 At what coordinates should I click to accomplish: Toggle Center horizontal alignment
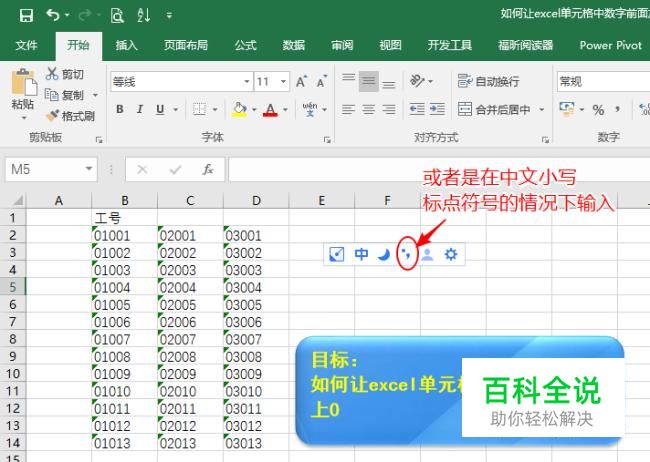click(x=369, y=109)
